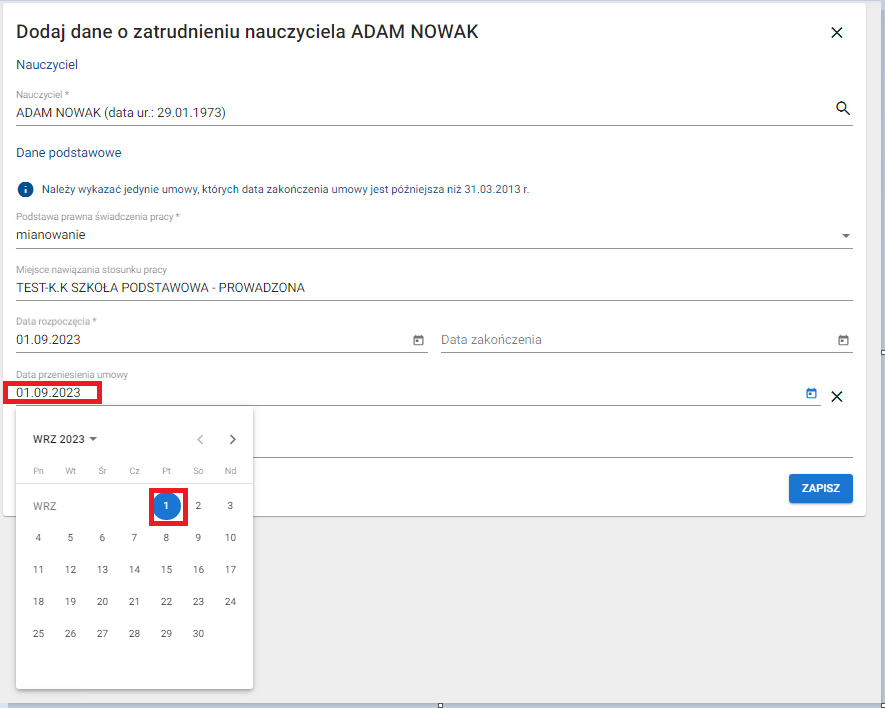
Task: Click the blue info icon
Action: [25, 189]
